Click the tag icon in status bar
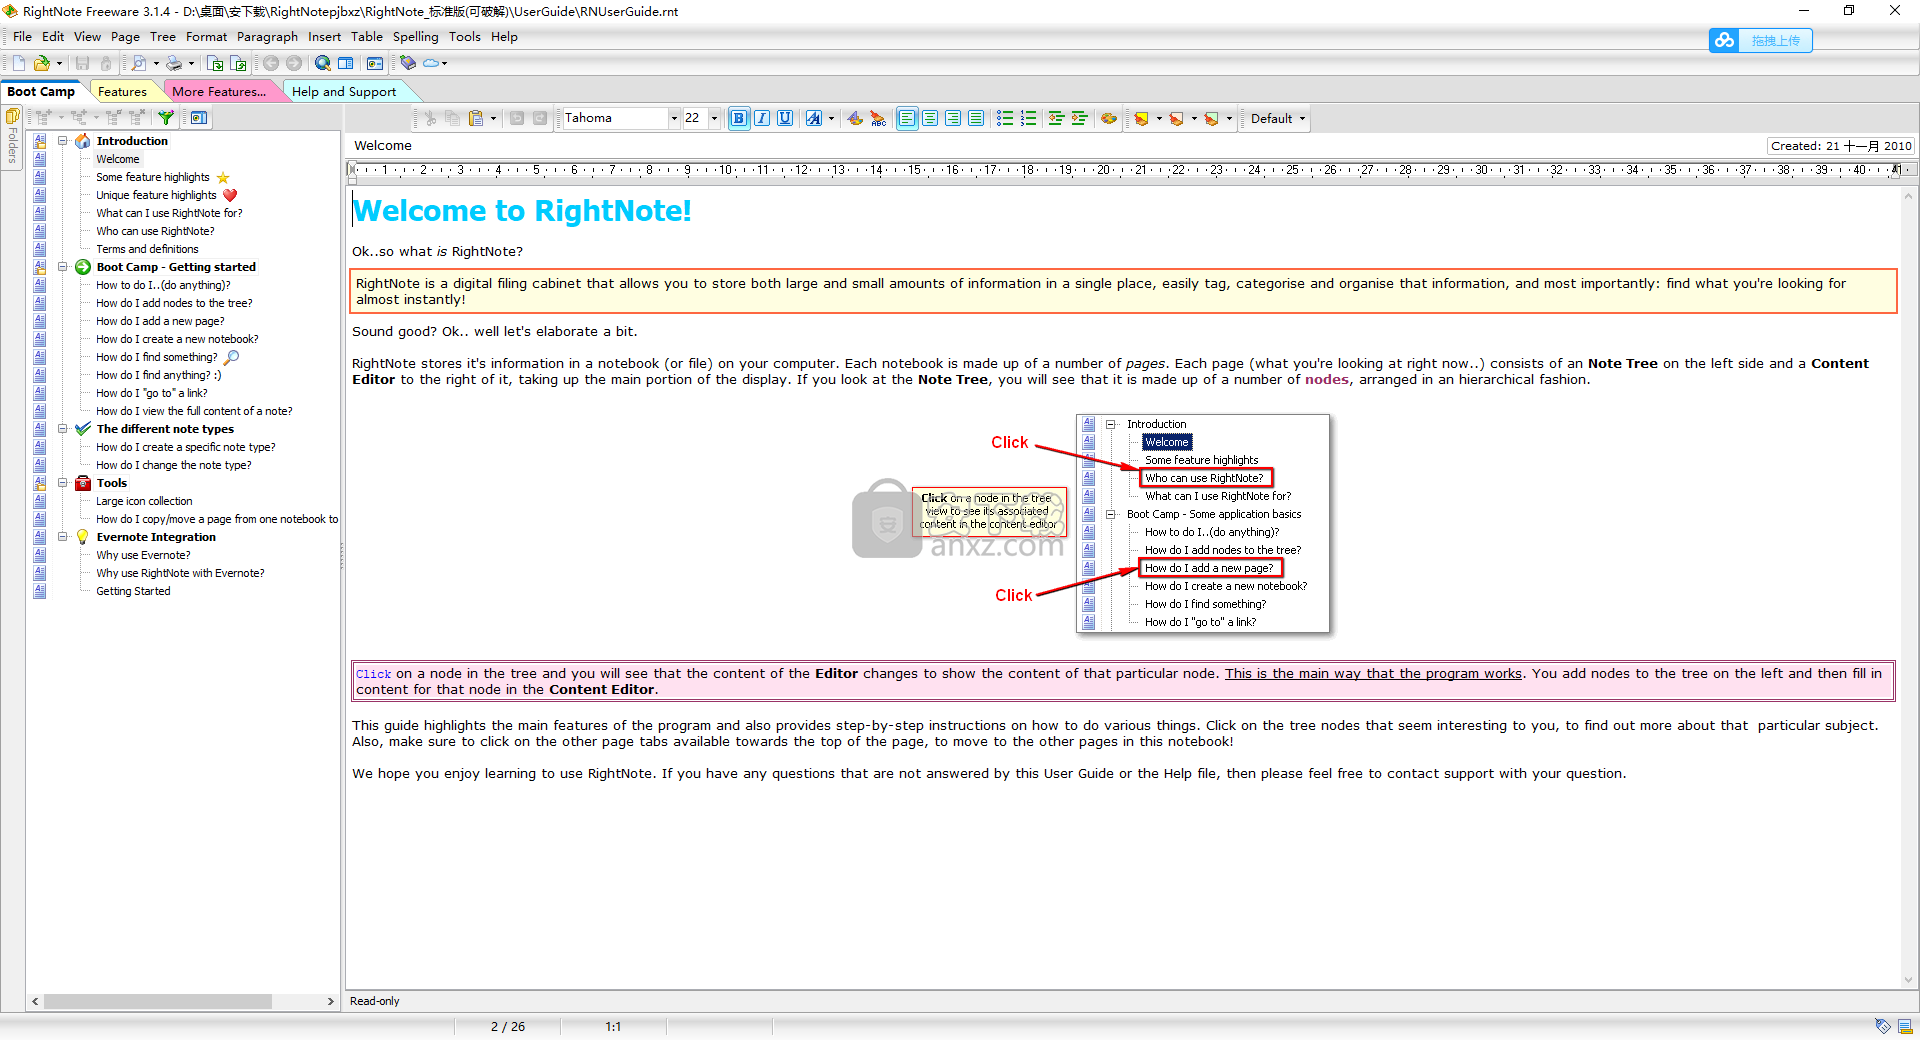1920x1040 pixels. coord(1883,1026)
